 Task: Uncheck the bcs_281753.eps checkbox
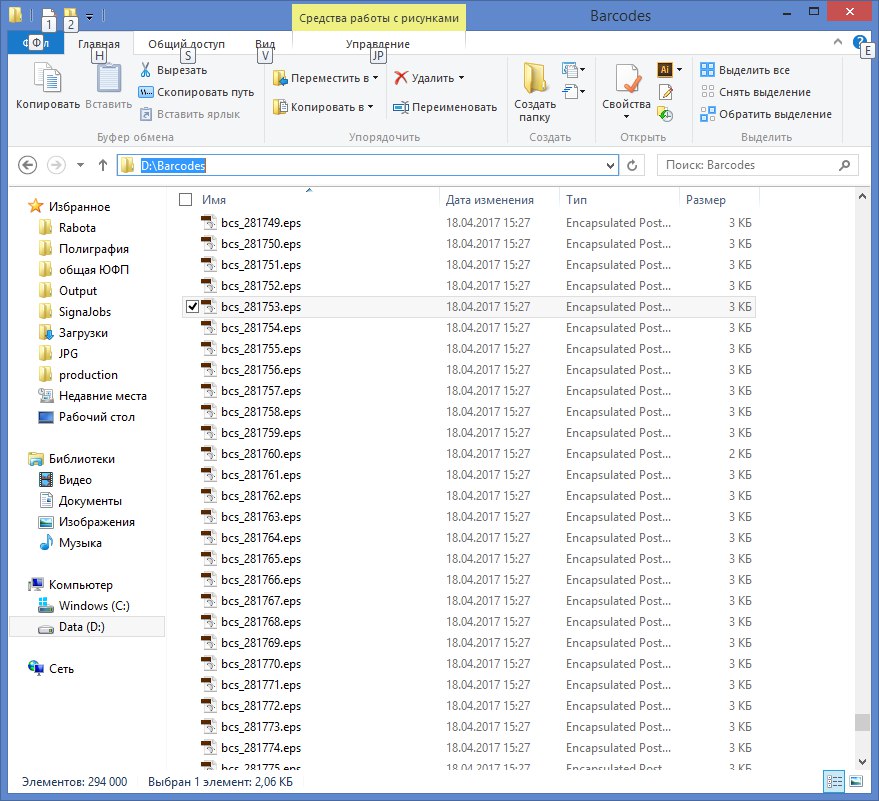(x=192, y=307)
